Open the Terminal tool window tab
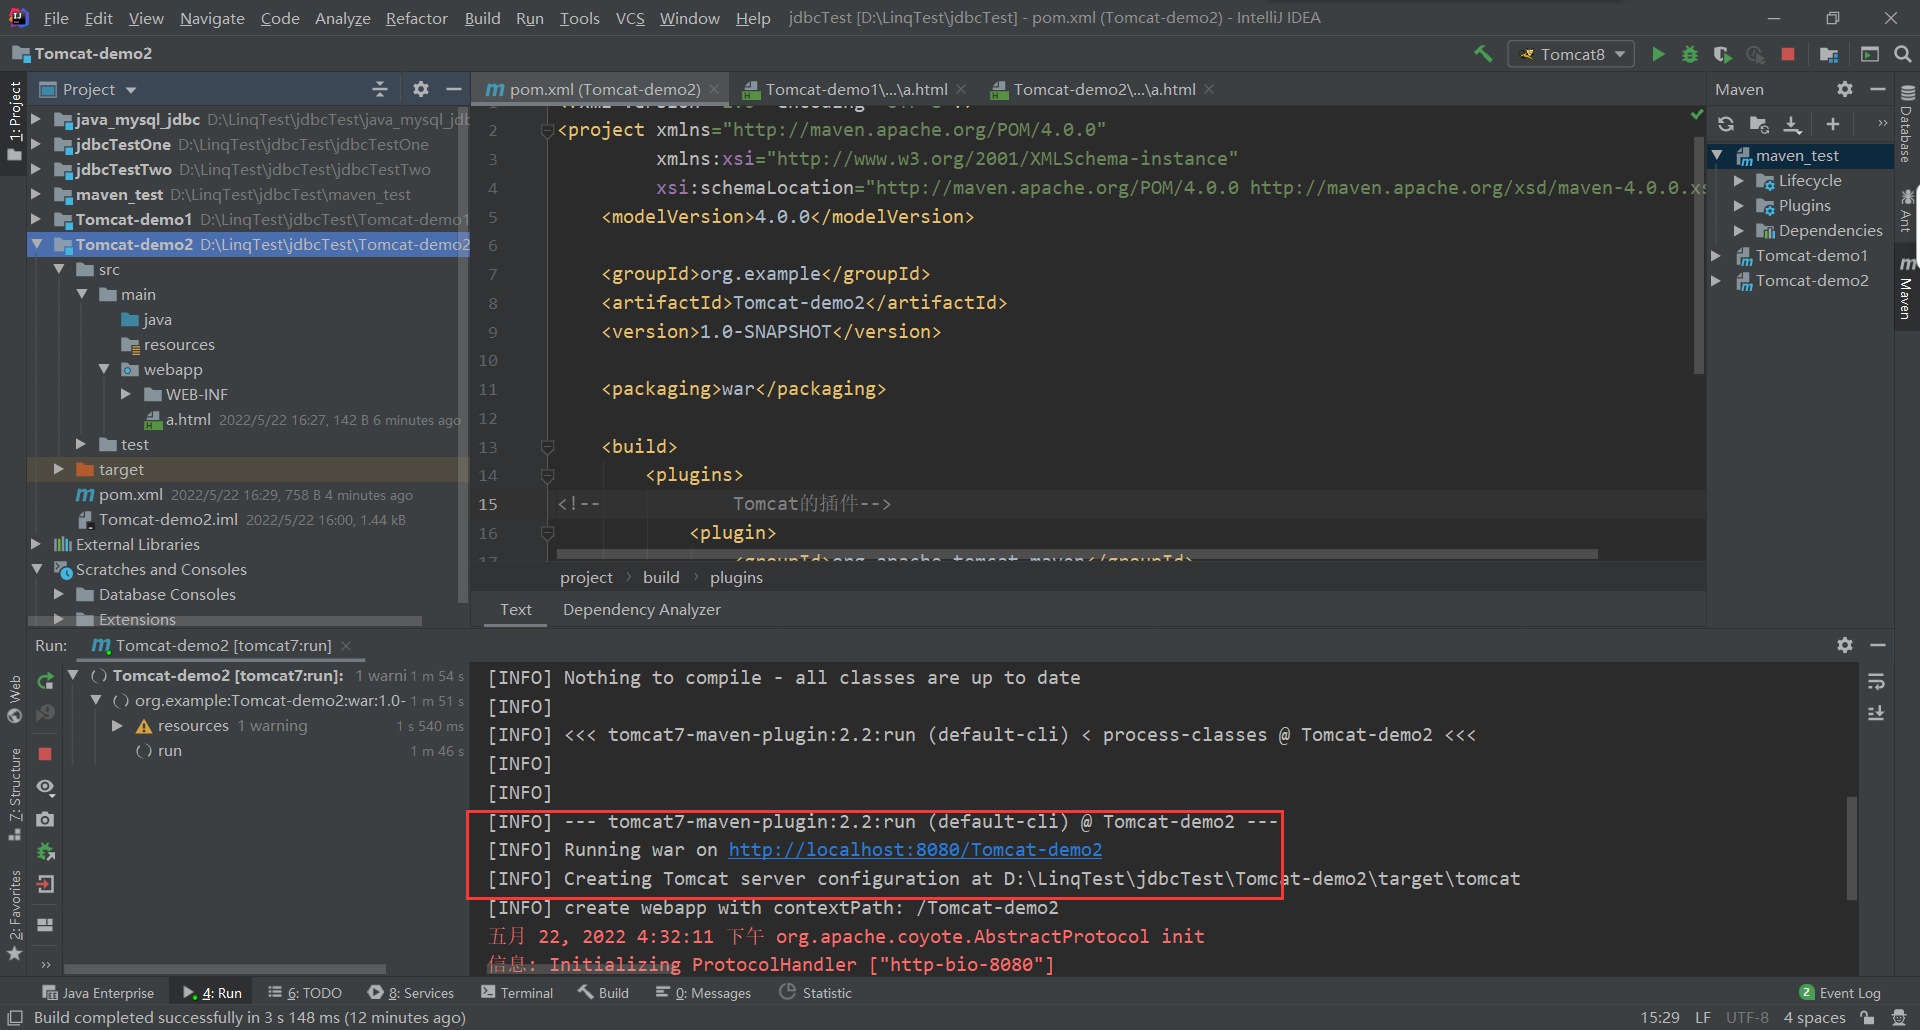Image resolution: width=1920 pixels, height=1030 pixels. 517,993
